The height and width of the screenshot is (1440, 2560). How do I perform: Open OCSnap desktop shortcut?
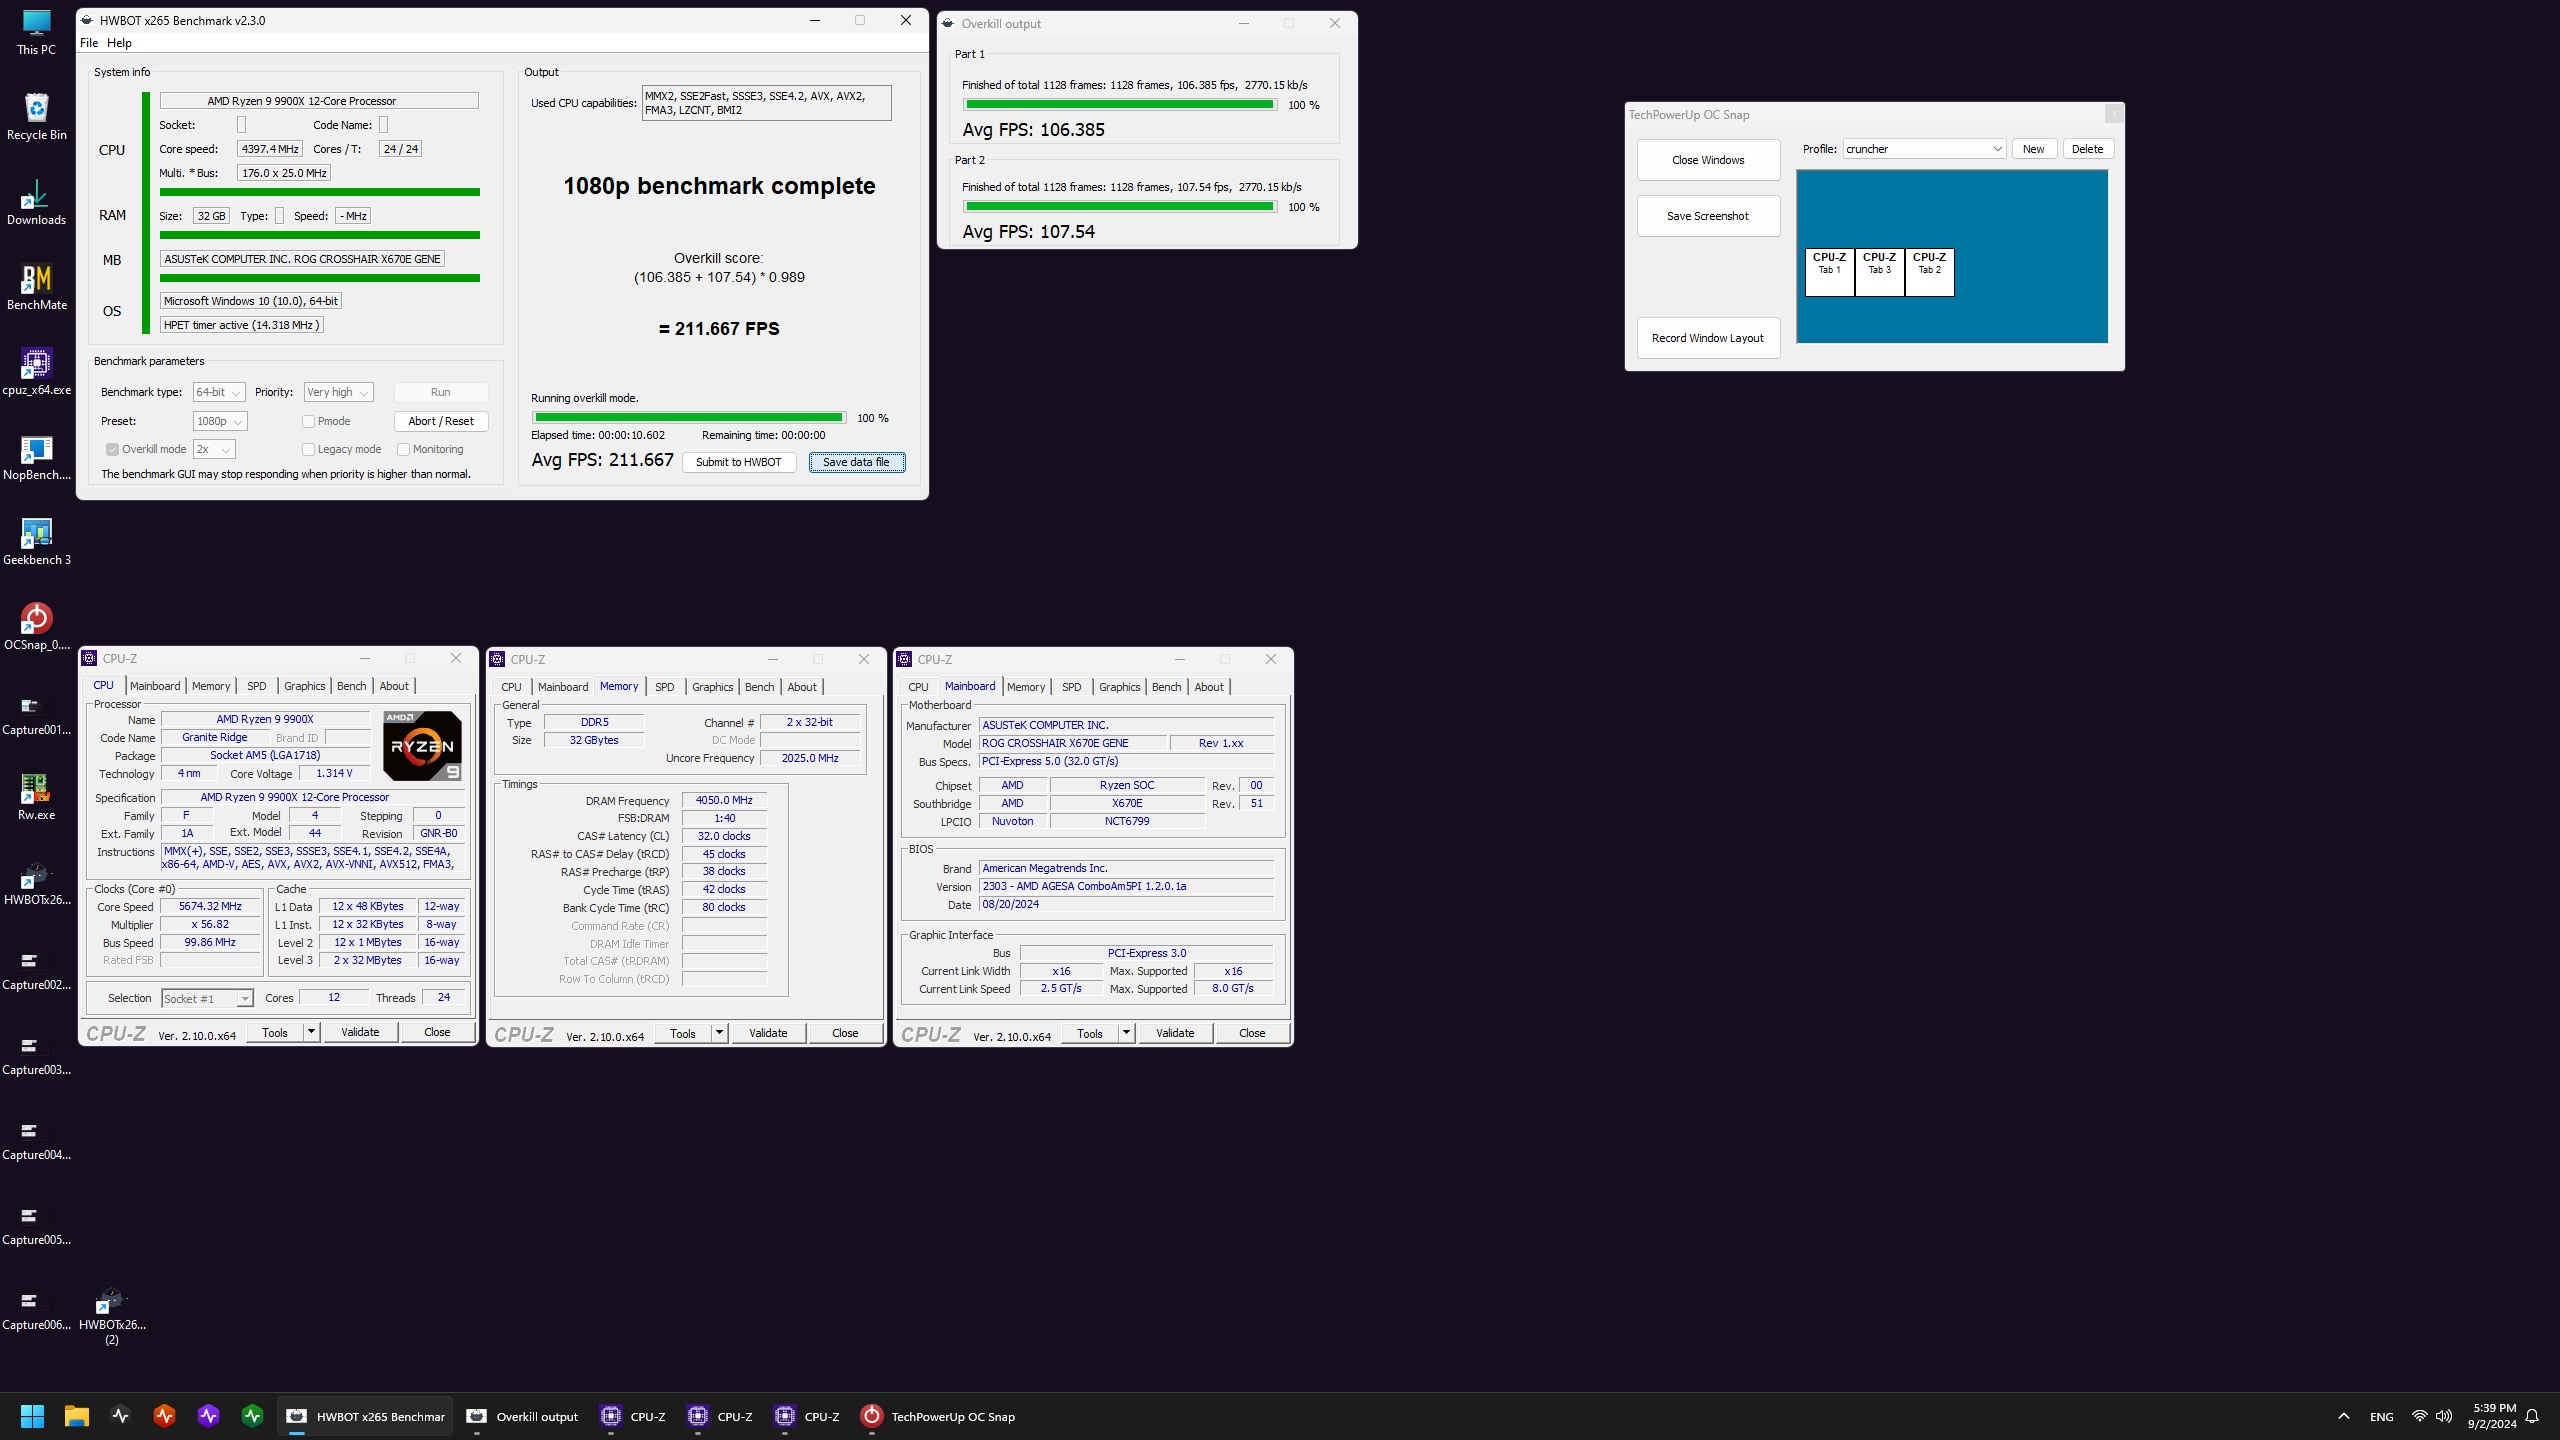click(x=36, y=627)
